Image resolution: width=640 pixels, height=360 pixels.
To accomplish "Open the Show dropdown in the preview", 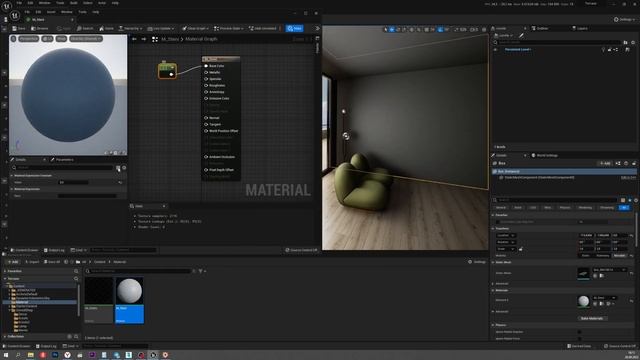I will coord(61,39).
